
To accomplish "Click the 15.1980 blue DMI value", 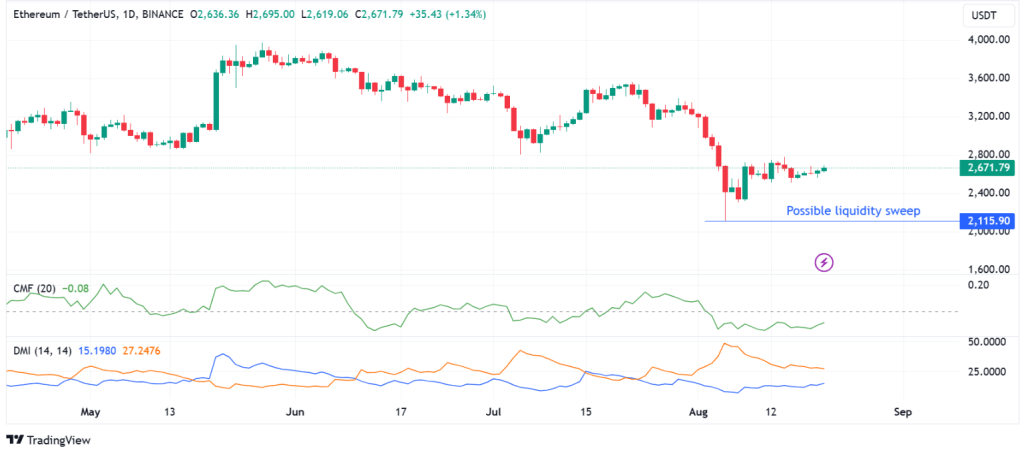I will (x=97, y=351).
